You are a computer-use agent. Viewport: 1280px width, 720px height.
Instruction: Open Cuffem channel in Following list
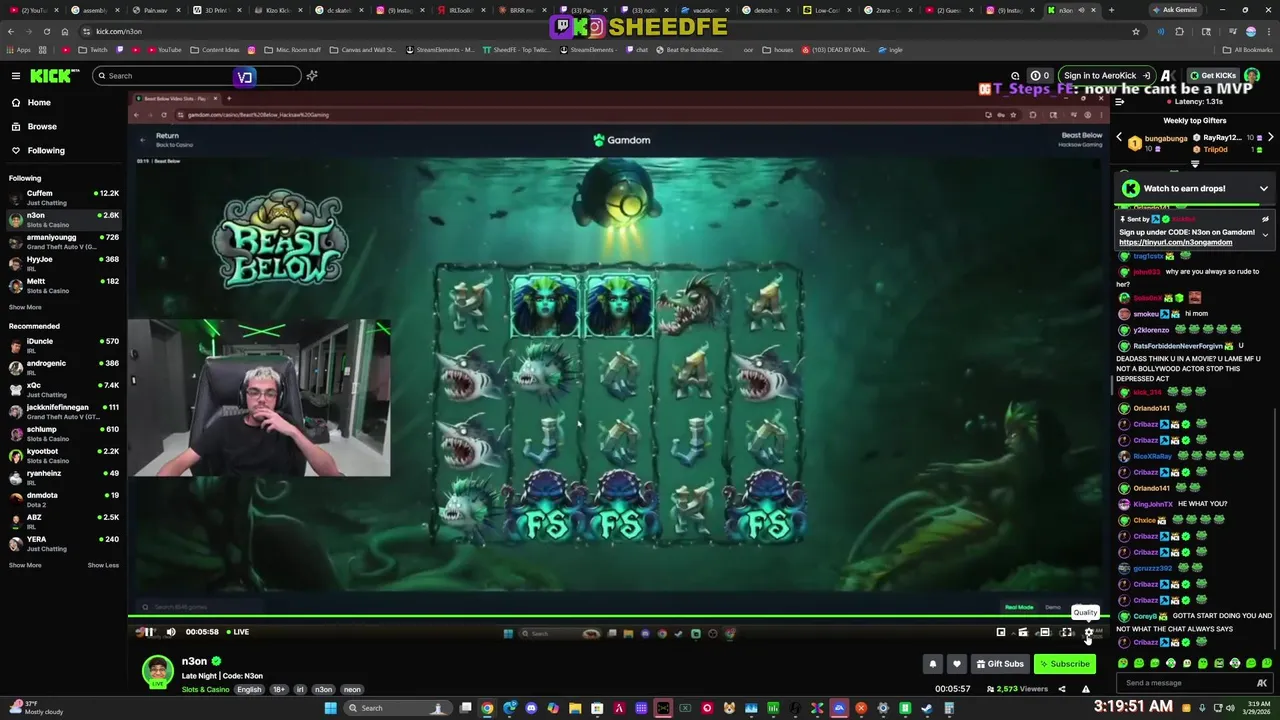coord(62,198)
